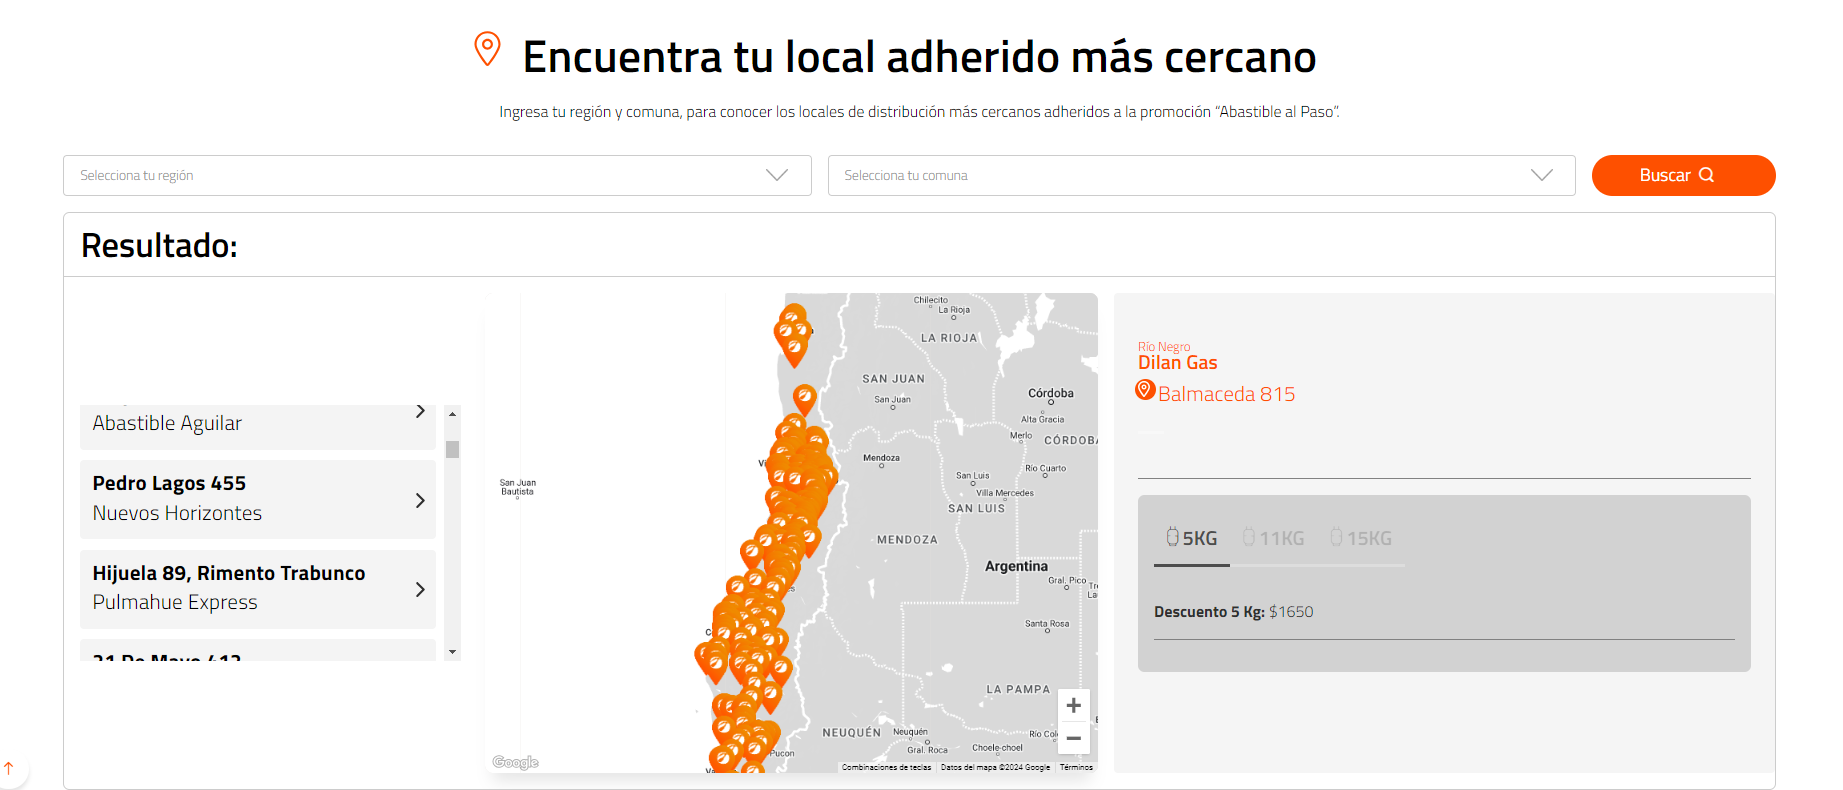Click the scroll-to-top arrow button
The width and height of the screenshot is (1843, 790).
9,768
